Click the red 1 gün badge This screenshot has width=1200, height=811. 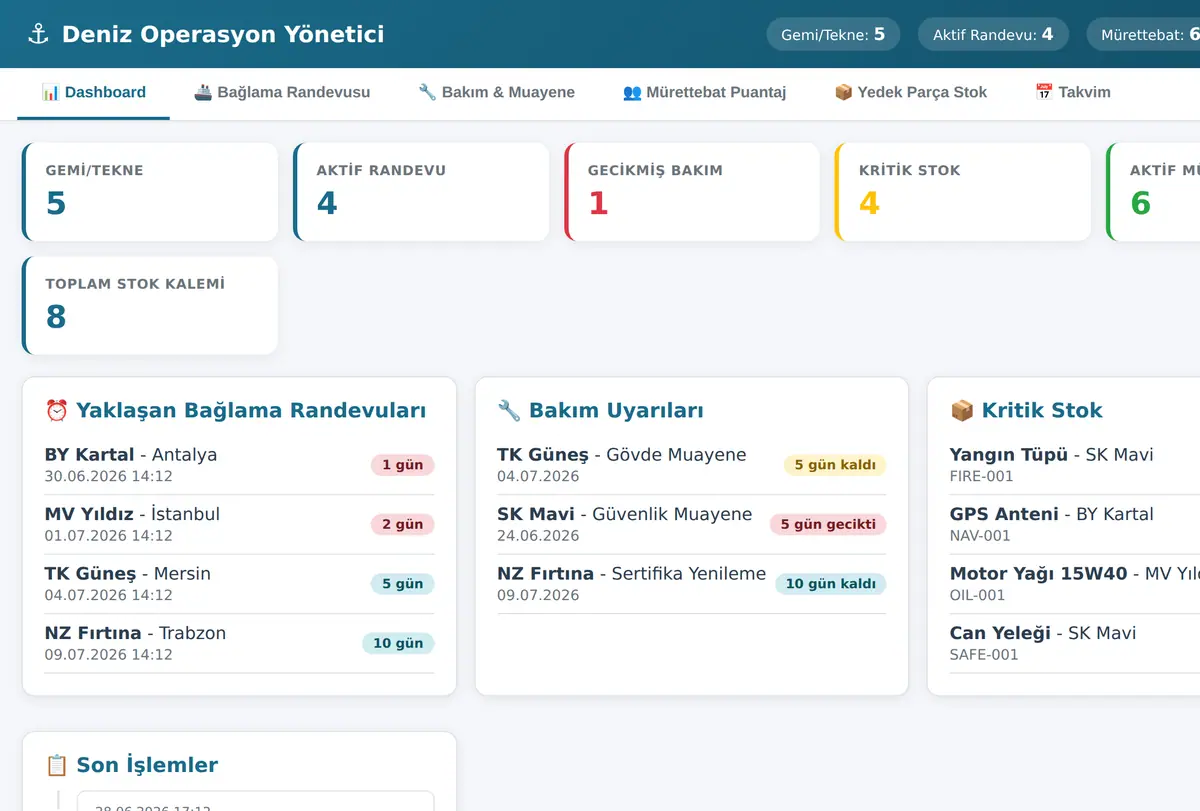click(x=402, y=465)
